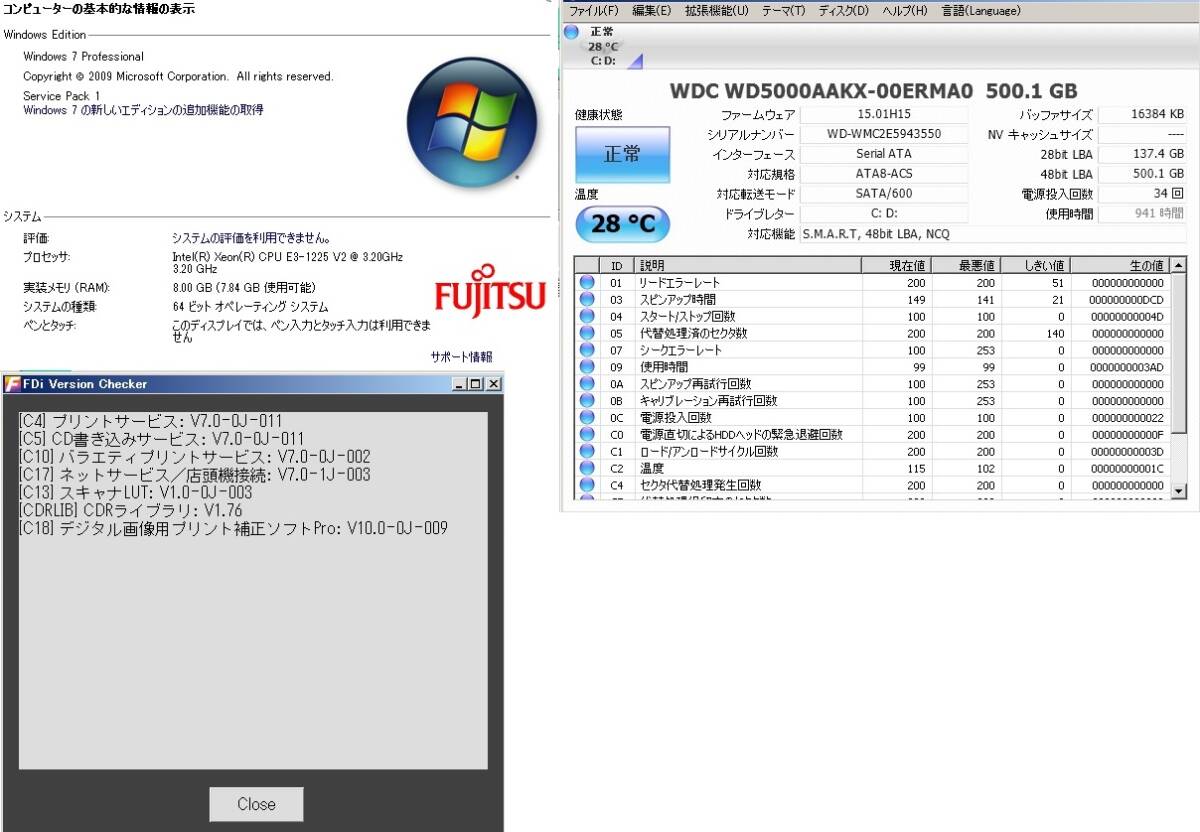Click the 28bit LBA field 137.4 GB
1200x832 pixels.
click(1143, 155)
